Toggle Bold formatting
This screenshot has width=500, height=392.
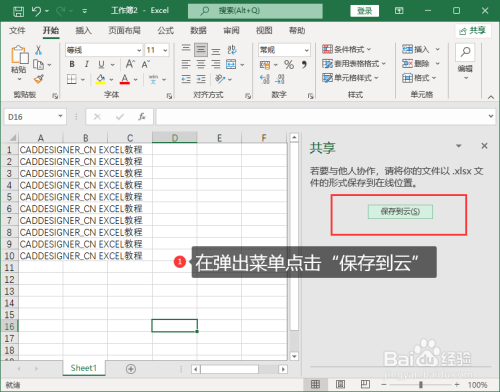click(x=72, y=64)
